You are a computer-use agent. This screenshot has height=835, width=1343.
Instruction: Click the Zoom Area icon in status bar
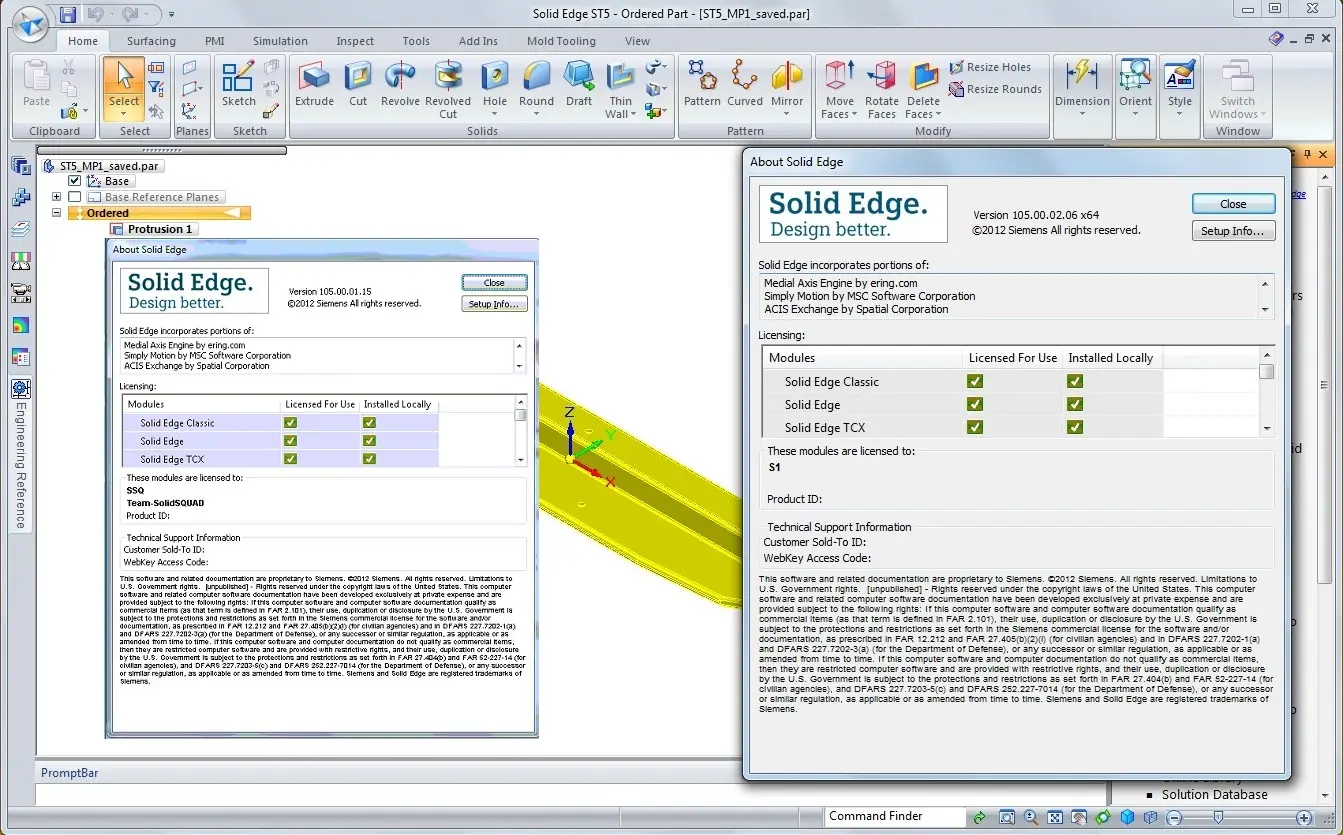tap(1007, 817)
